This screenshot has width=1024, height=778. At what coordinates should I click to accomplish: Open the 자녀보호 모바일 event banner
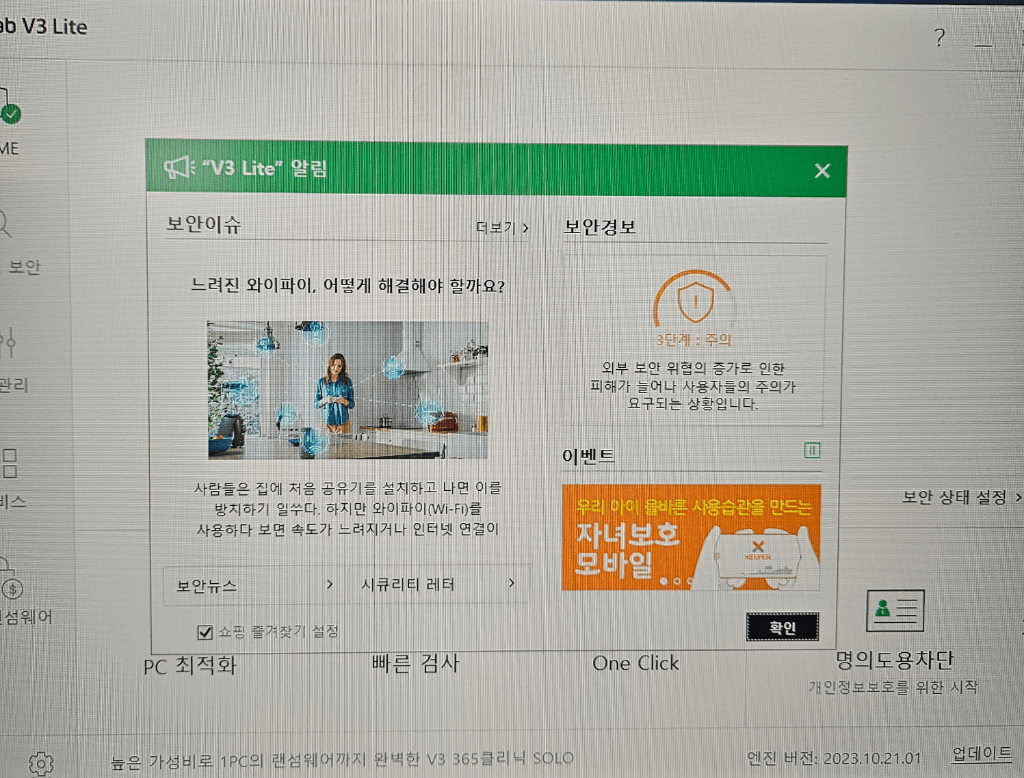coord(690,538)
